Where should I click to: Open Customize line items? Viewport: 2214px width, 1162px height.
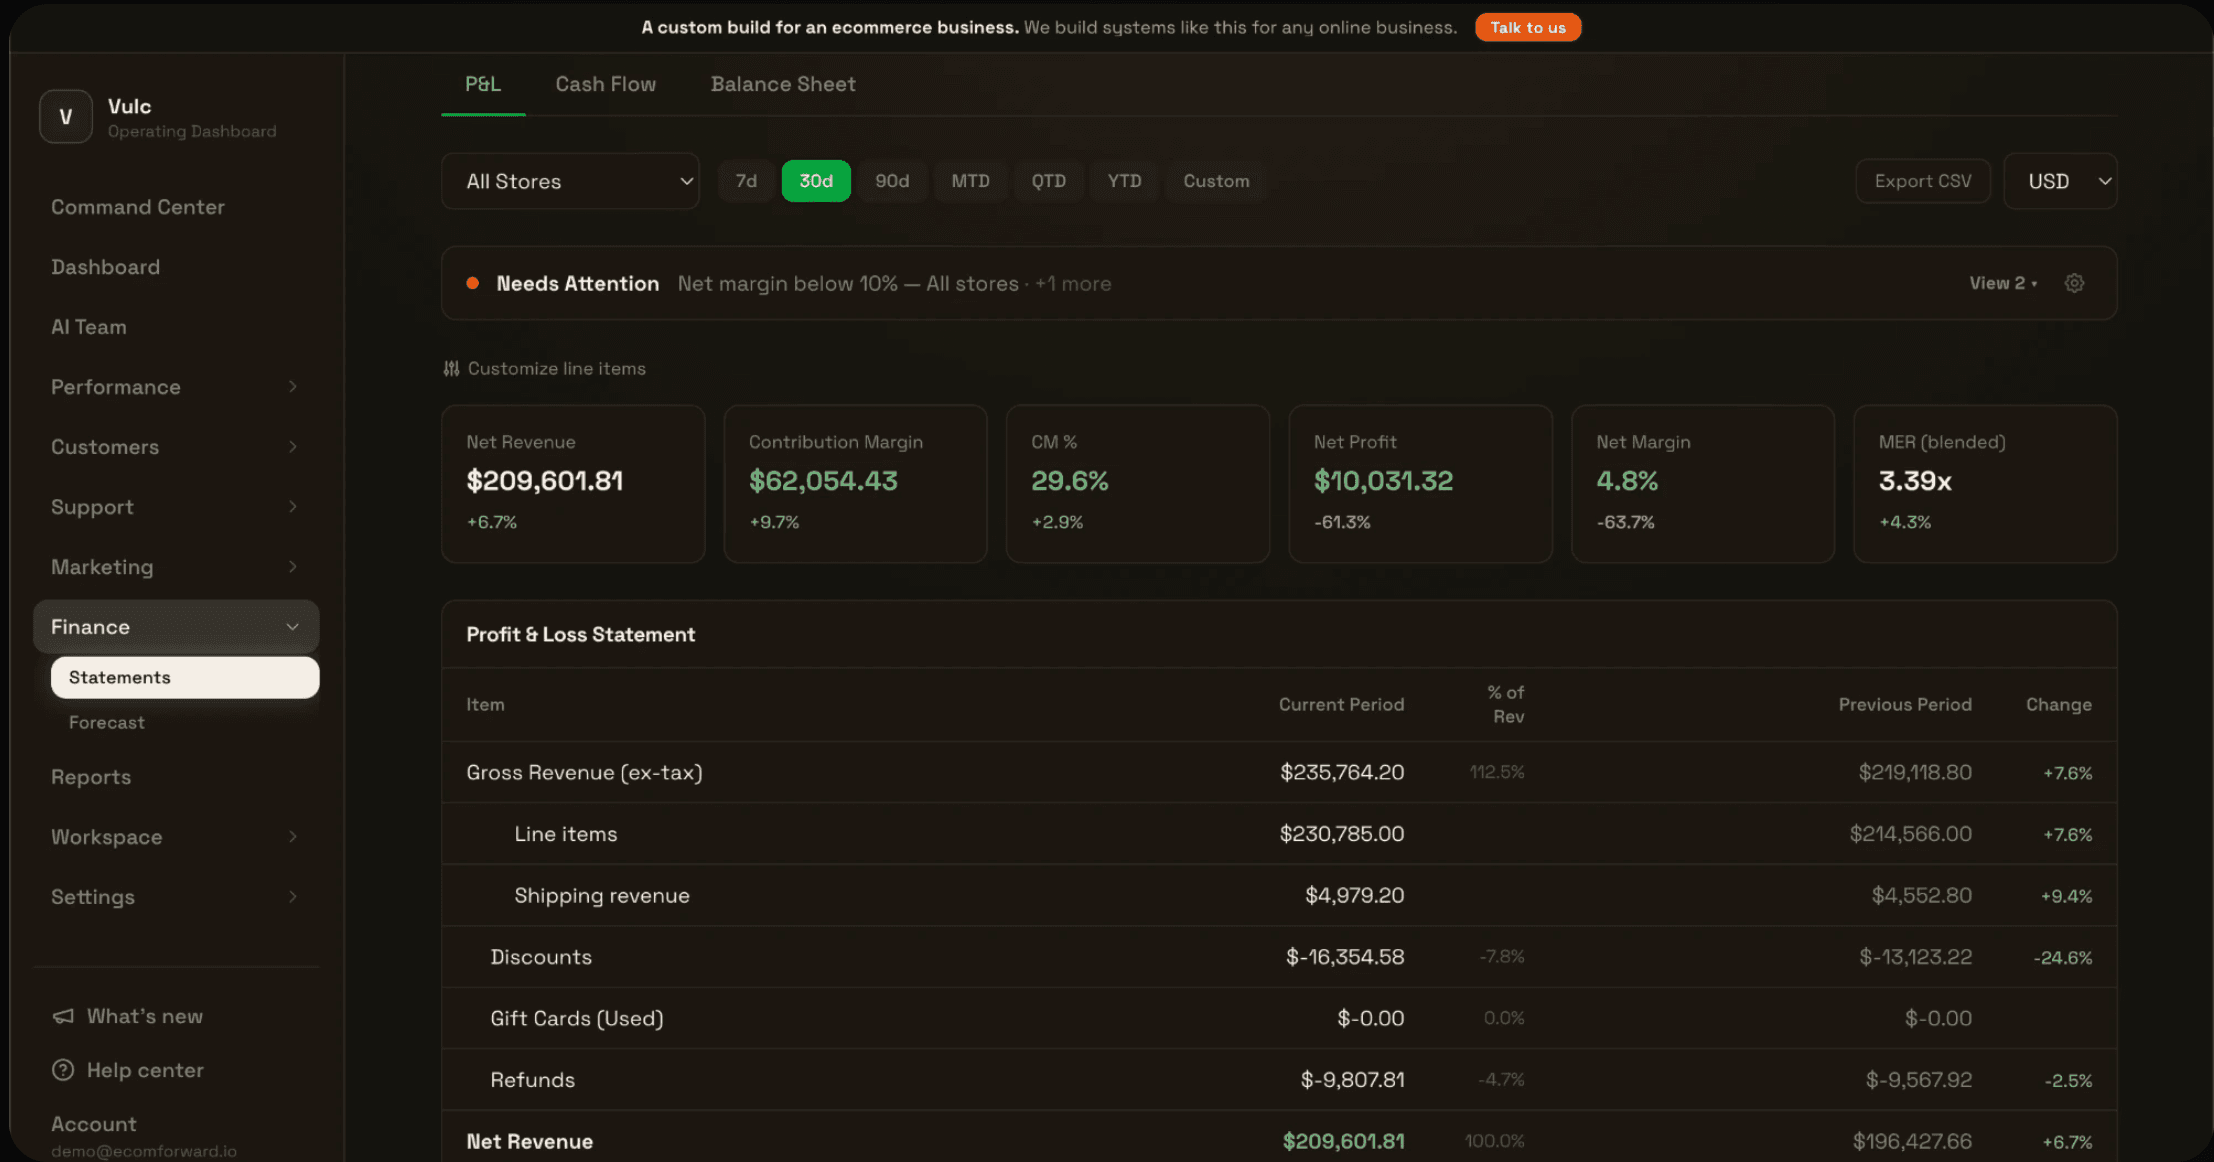pos(545,369)
